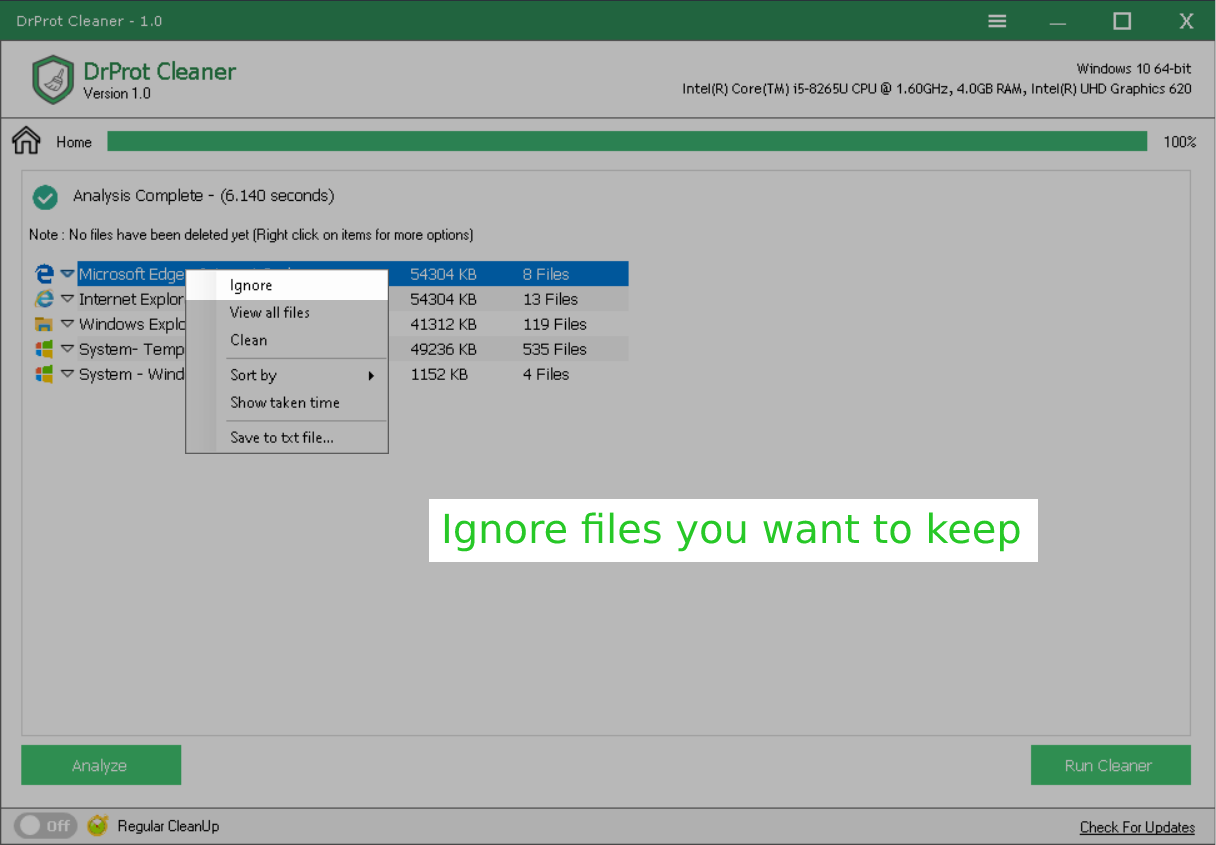The image size is (1216, 845).
Task: Choose Clean from the context menu
Action: tap(287, 340)
